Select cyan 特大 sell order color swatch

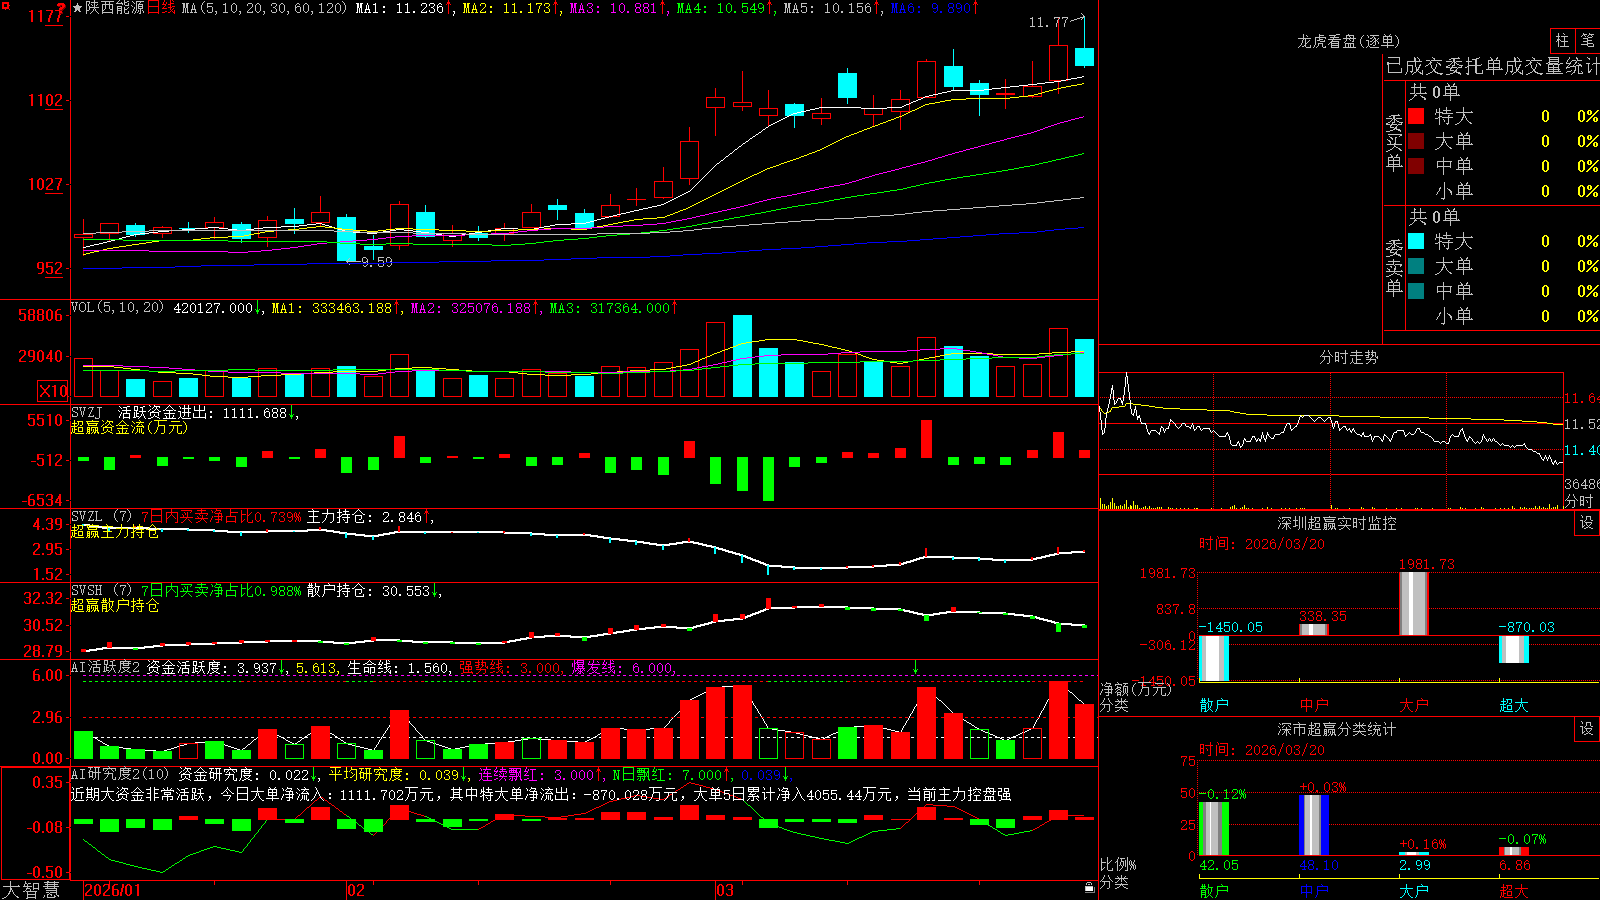[x=1416, y=241]
